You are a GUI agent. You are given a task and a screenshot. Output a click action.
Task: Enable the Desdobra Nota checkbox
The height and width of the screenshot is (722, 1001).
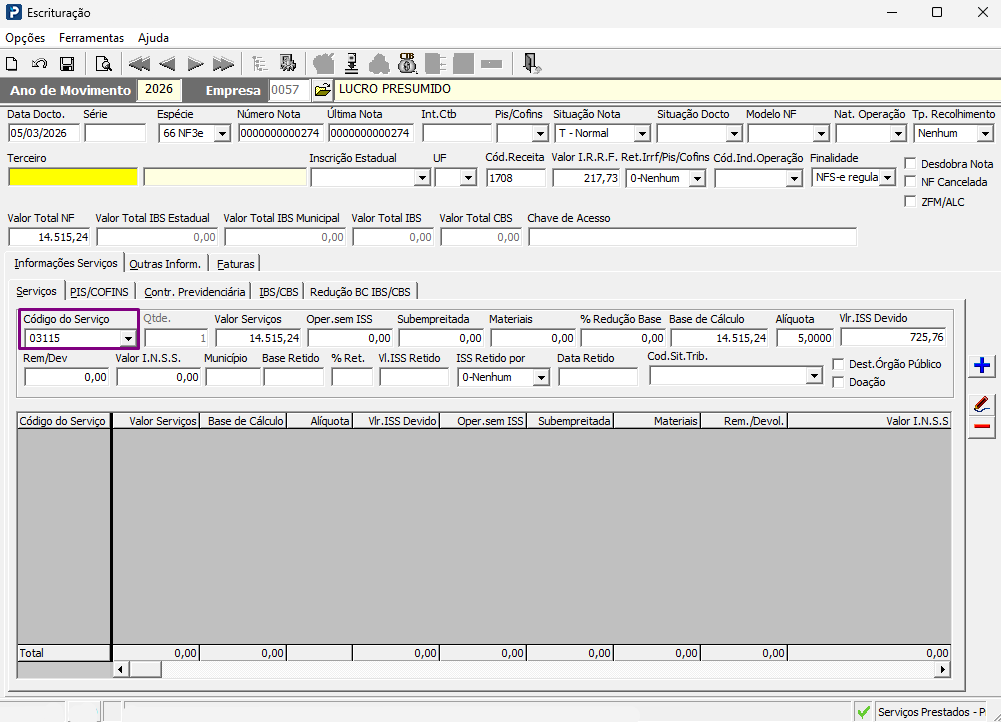pos(910,163)
